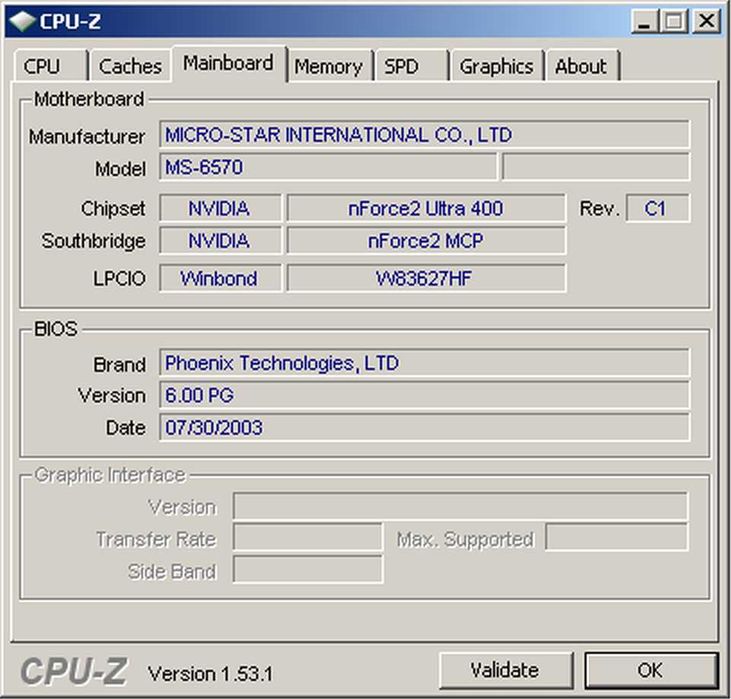
Task: Click the model value MS-6570
Action: [328, 167]
